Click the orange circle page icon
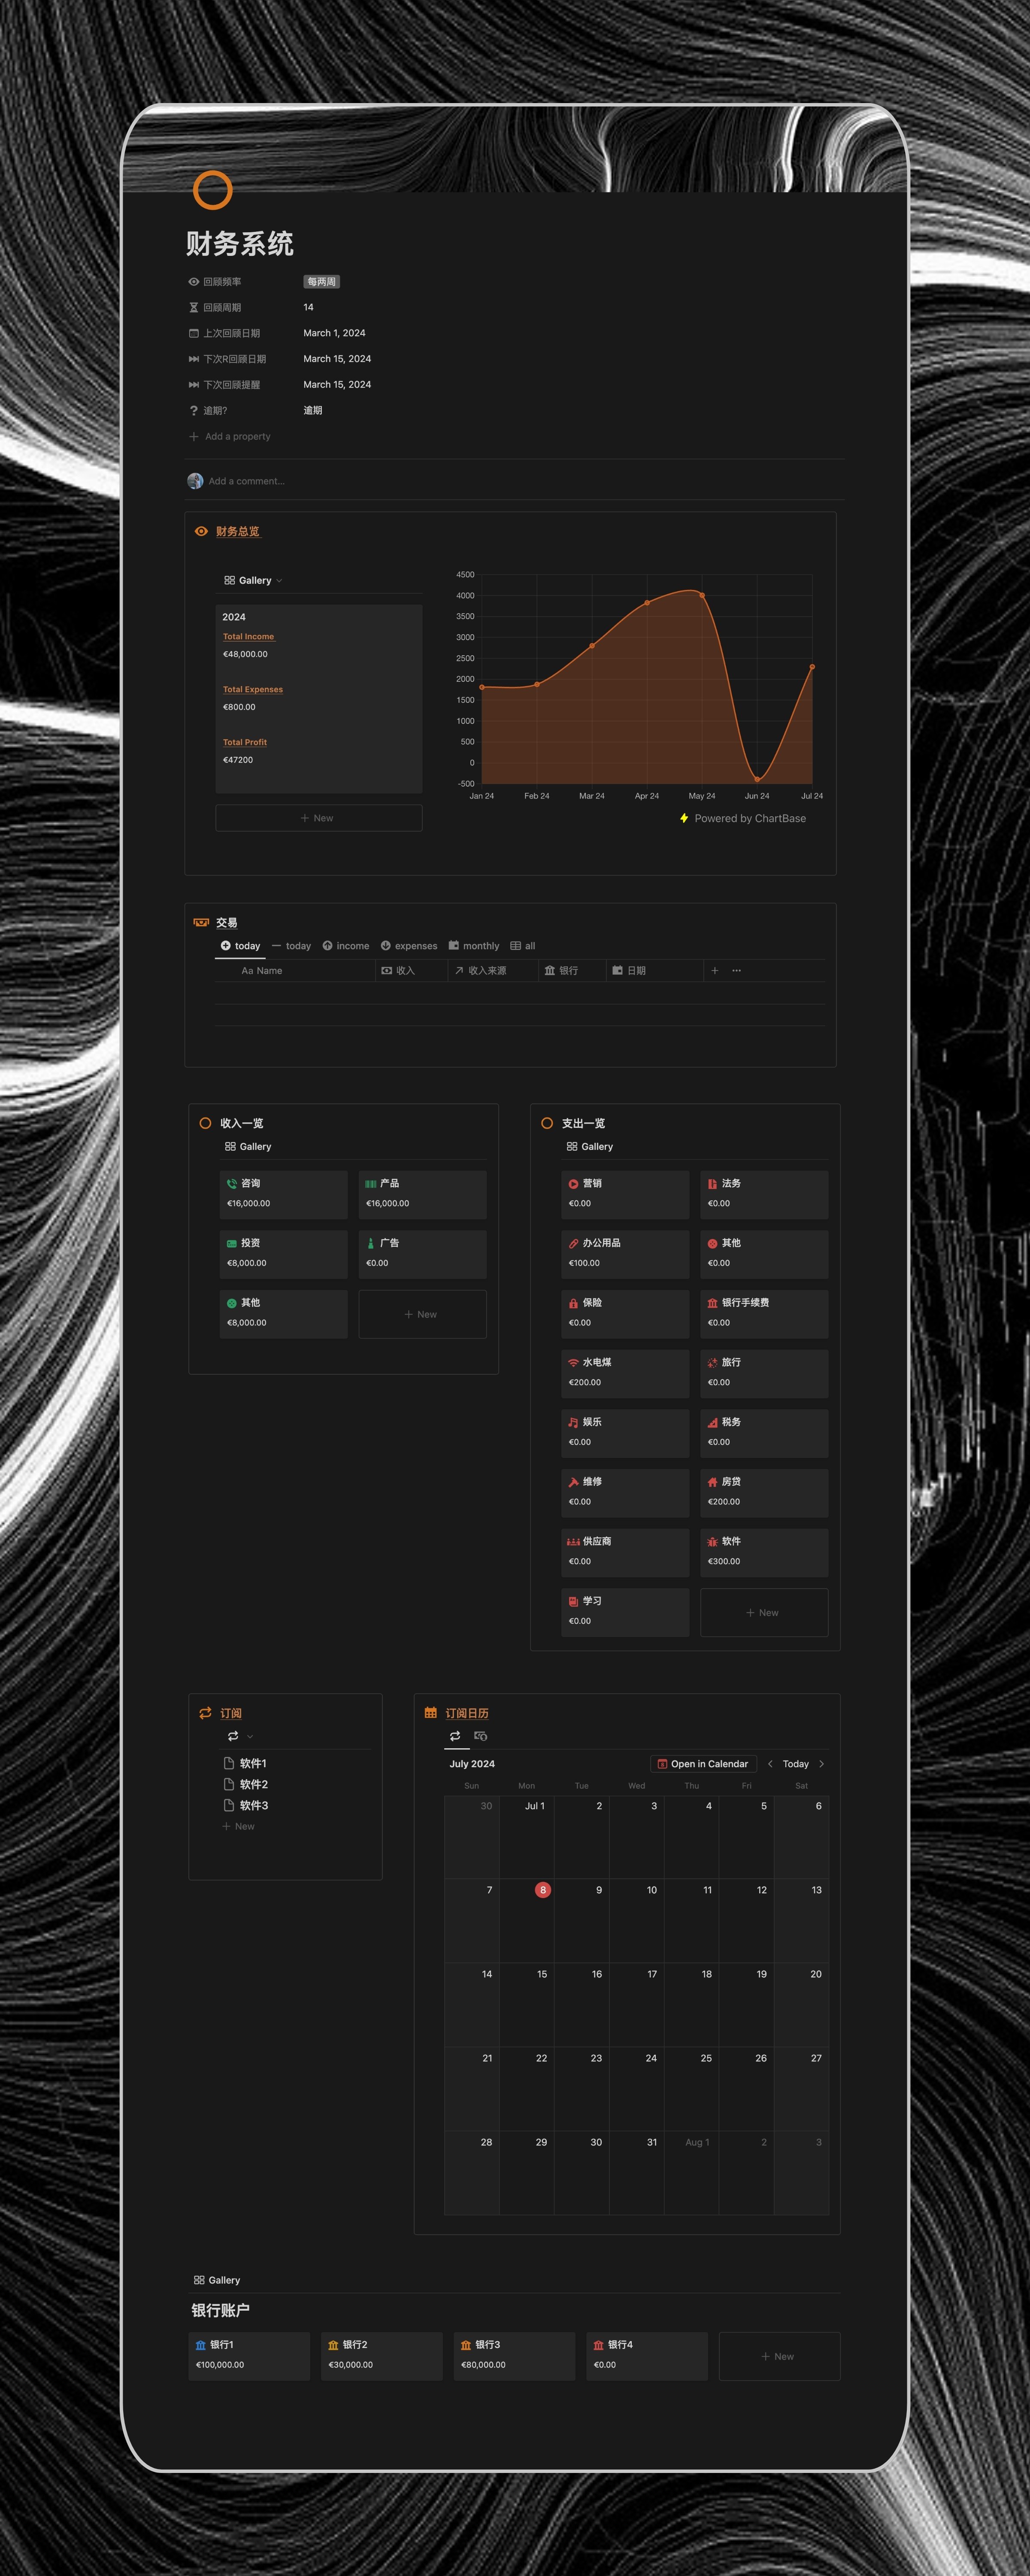Viewport: 1030px width, 2576px height. (x=213, y=190)
